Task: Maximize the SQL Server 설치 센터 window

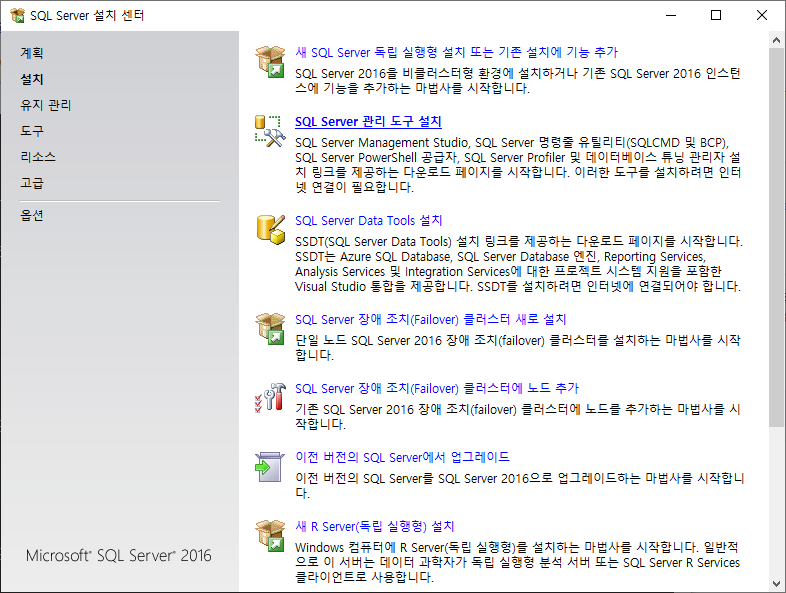Action: 716,16
